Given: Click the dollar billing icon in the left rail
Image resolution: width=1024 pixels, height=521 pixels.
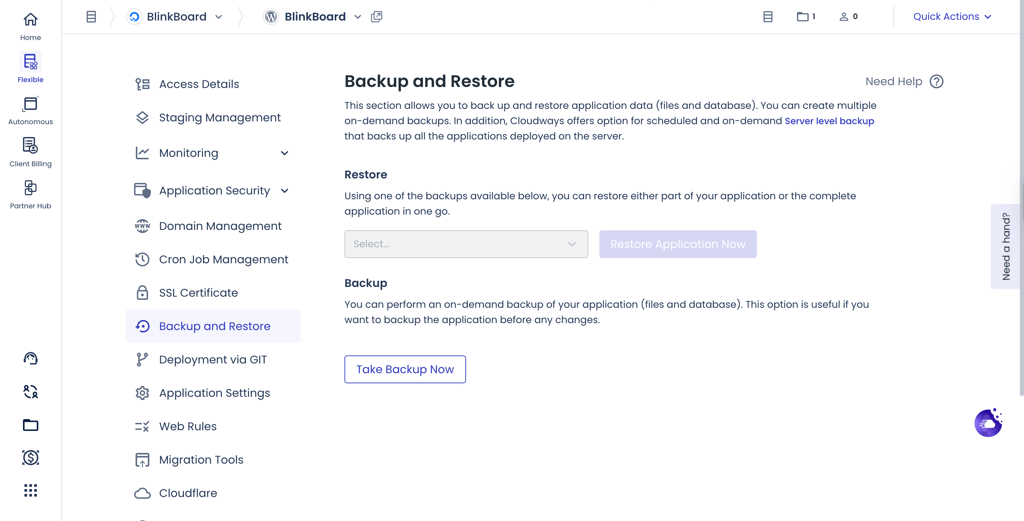Looking at the screenshot, I should pyautogui.click(x=30, y=458).
